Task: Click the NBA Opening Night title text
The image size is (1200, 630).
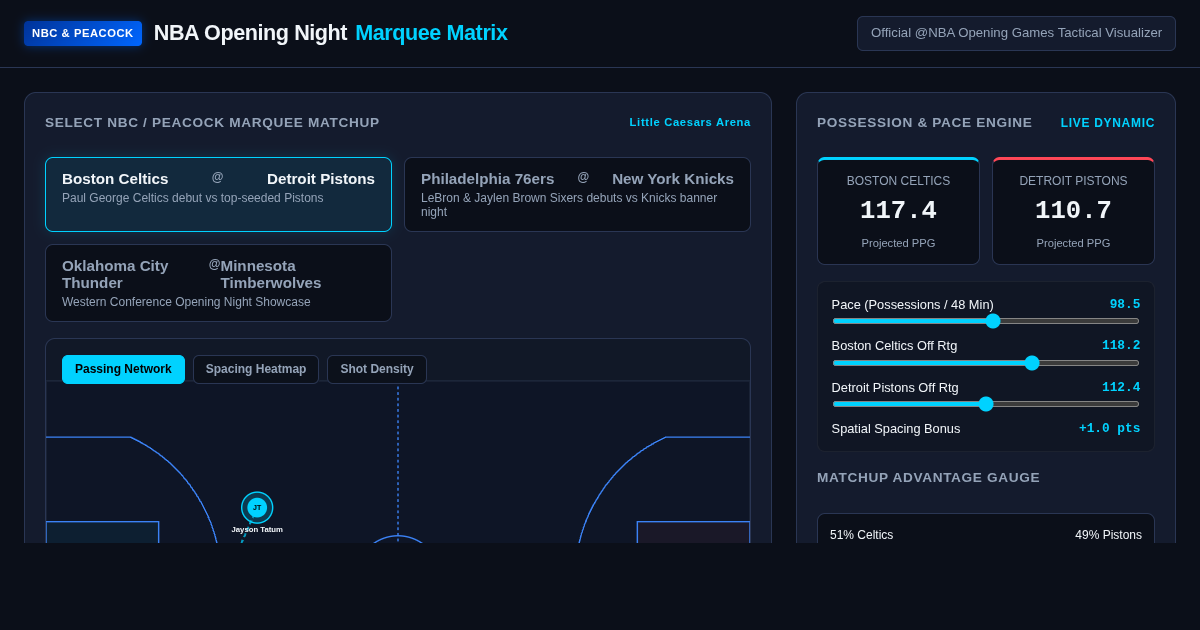Action: pos(250,33)
